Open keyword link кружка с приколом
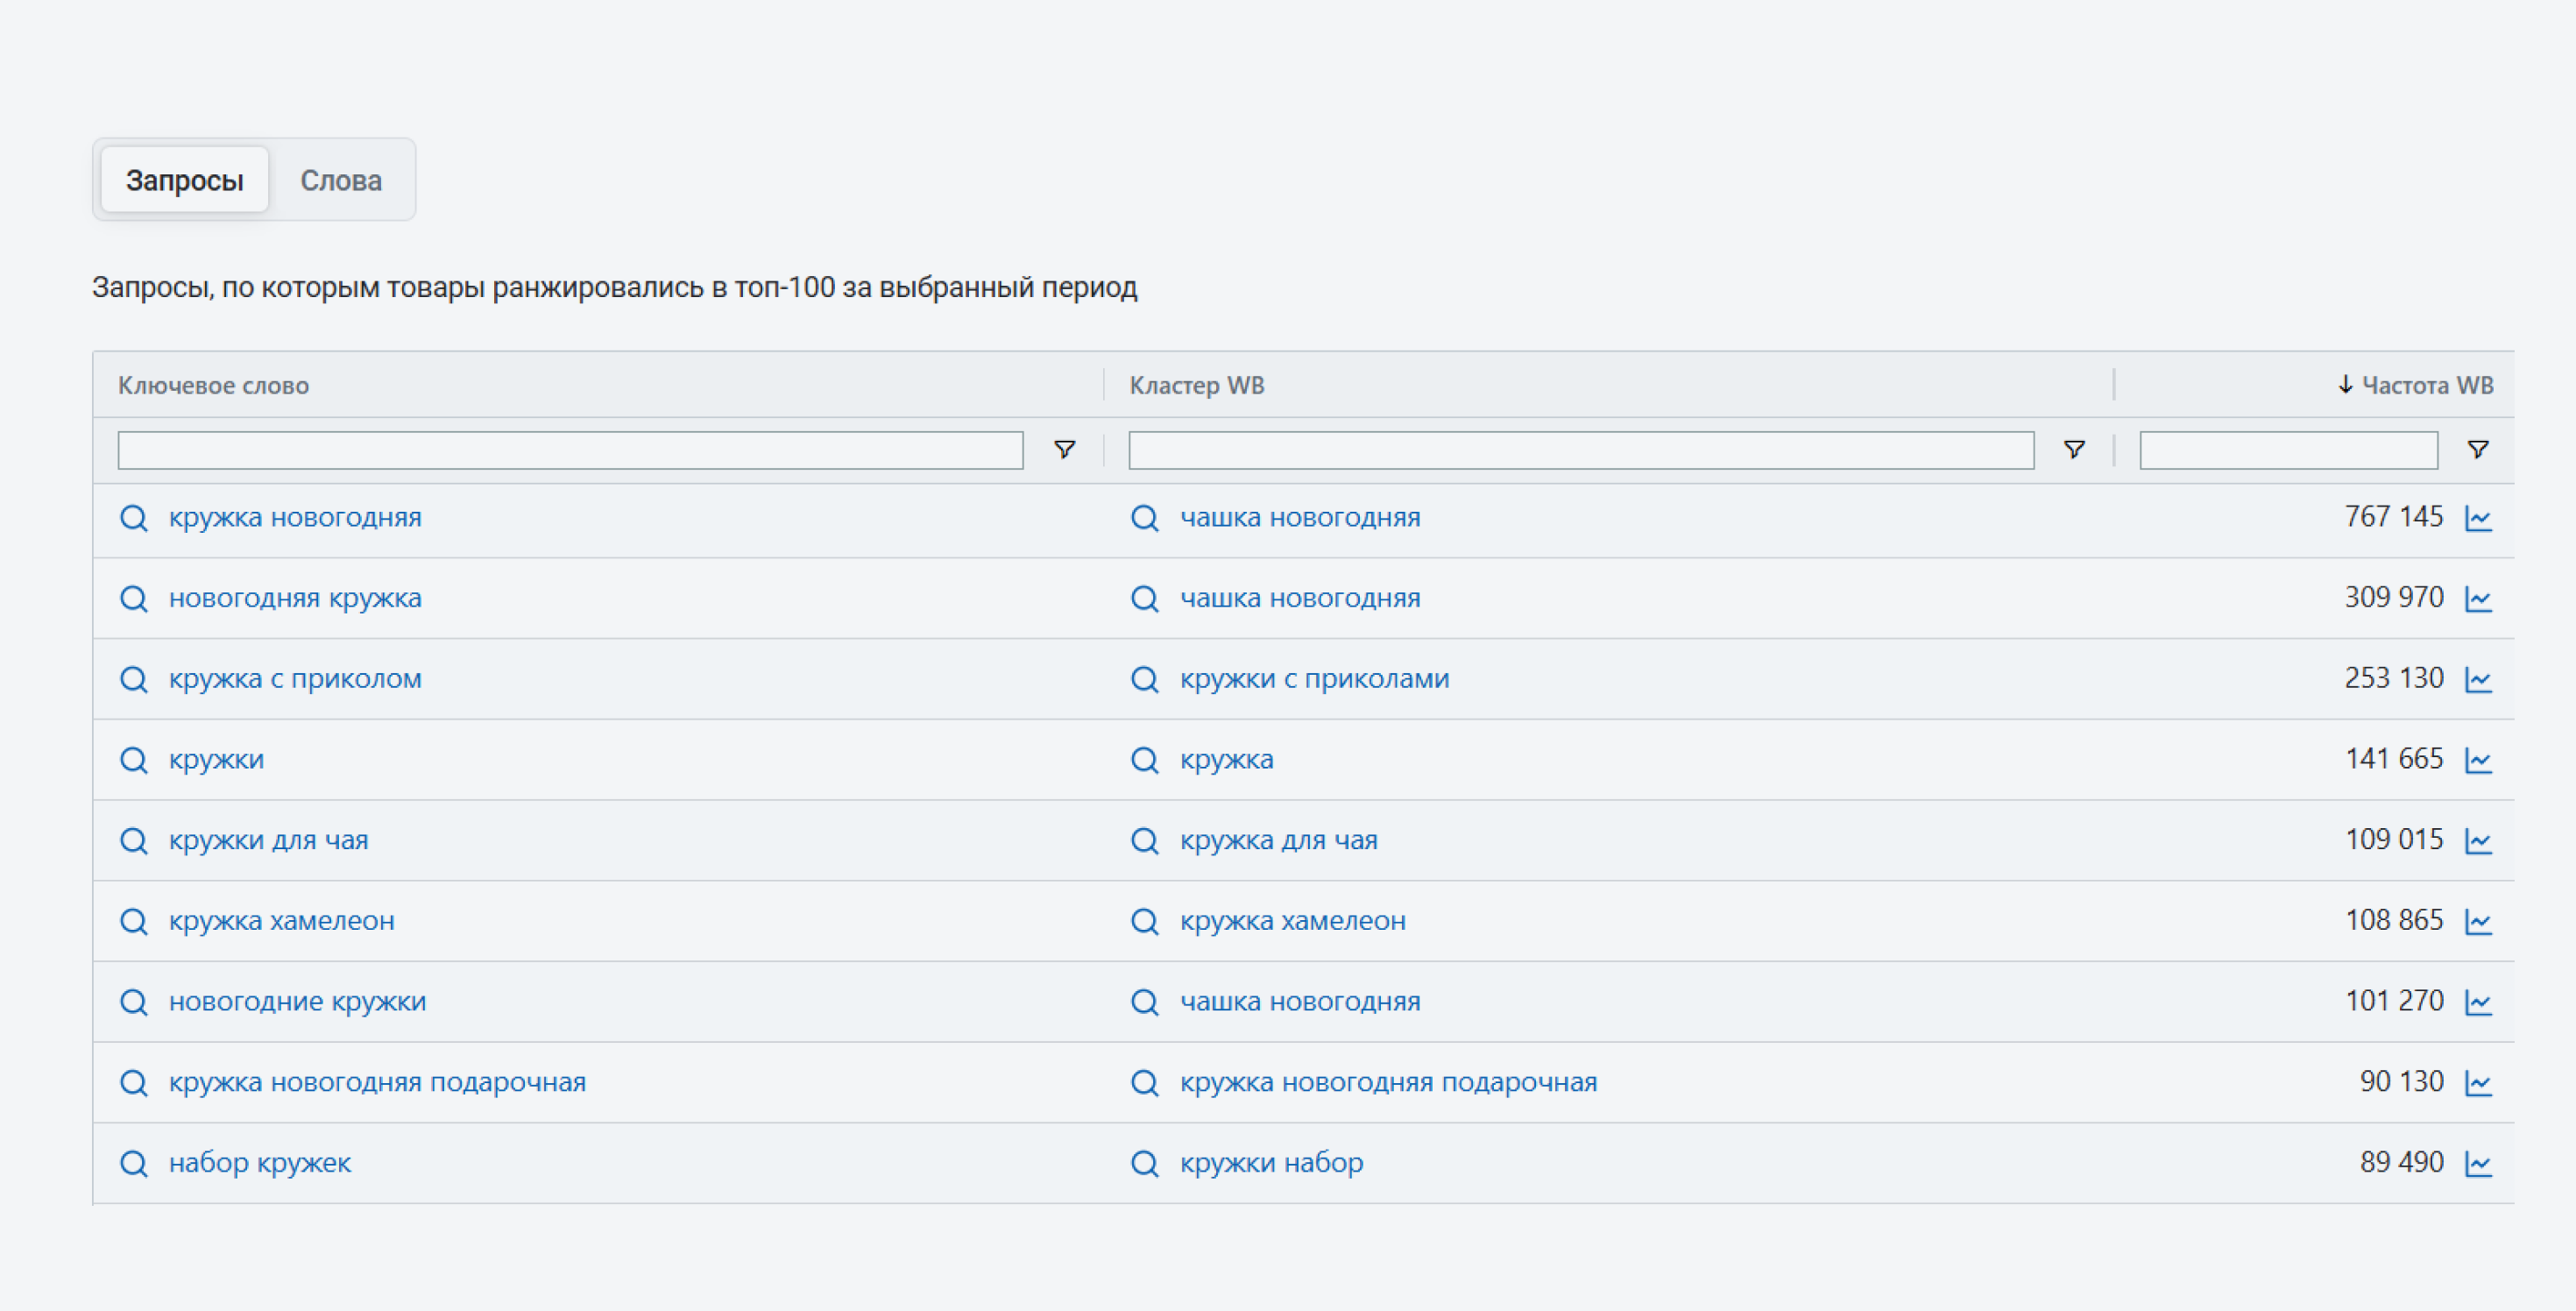Viewport: 2576px width, 1311px height. coord(295,679)
